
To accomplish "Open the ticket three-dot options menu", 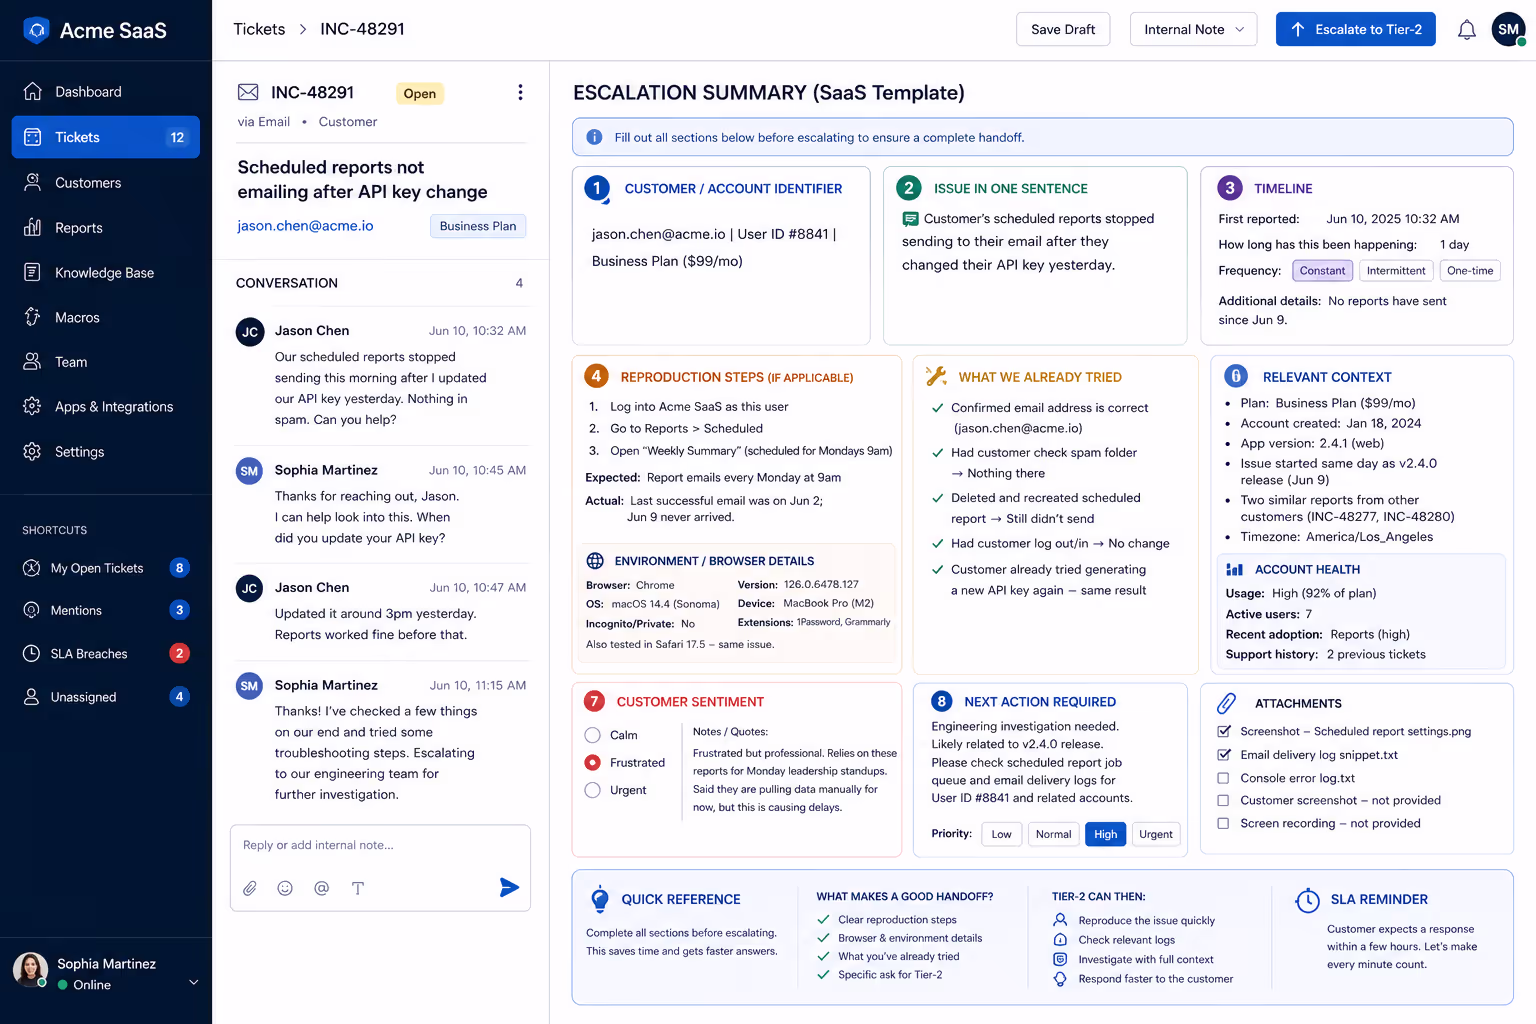I will click(520, 92).
